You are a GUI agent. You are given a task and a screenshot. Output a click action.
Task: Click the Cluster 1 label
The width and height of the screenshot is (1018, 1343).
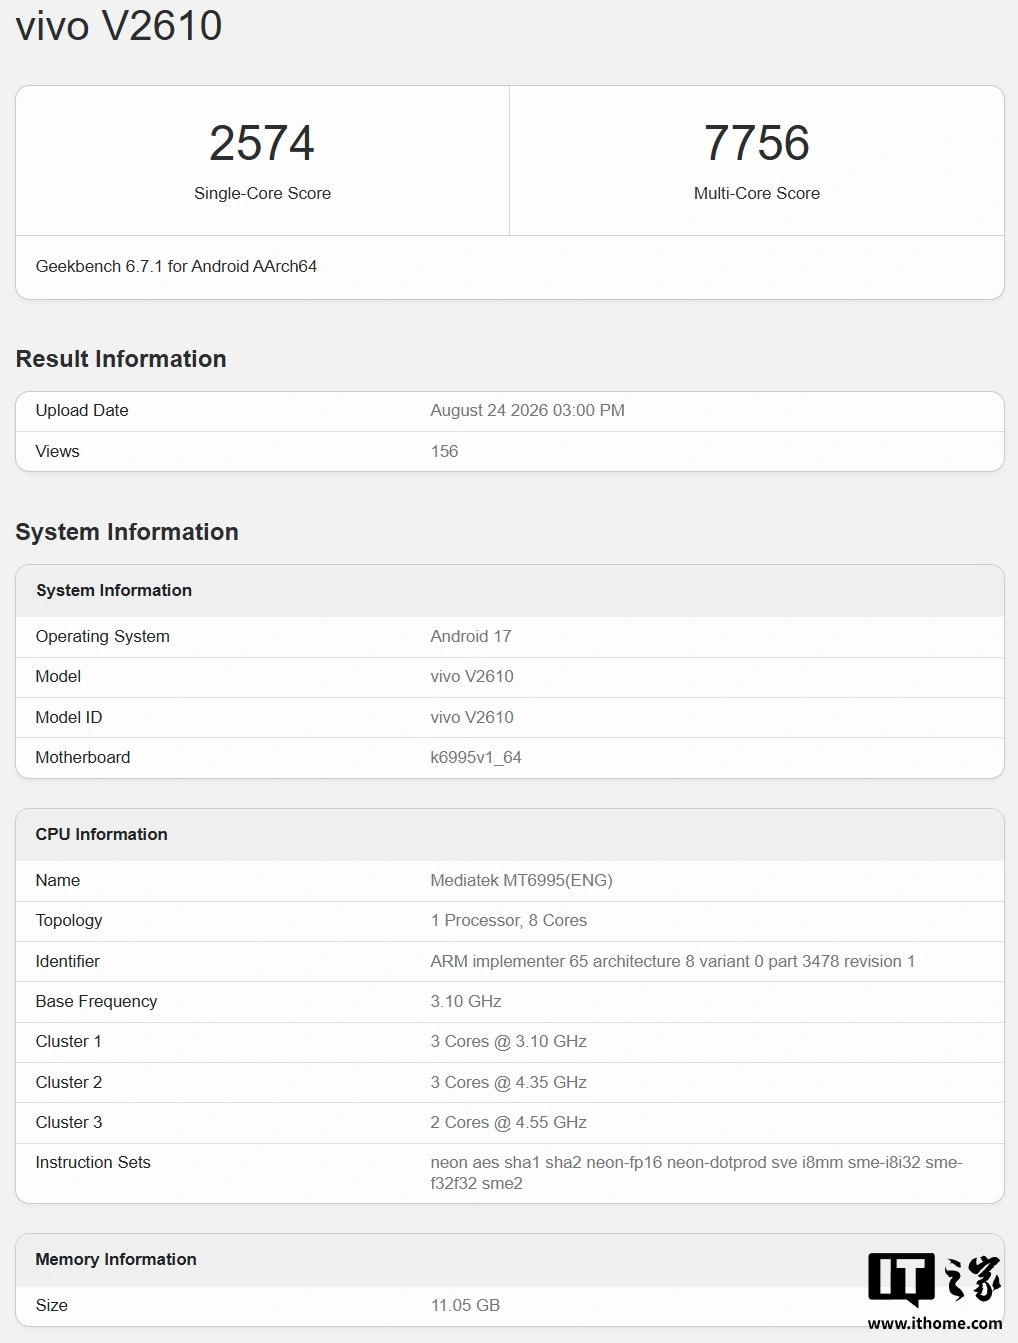pyautogui.click(x=69, y=1041)
